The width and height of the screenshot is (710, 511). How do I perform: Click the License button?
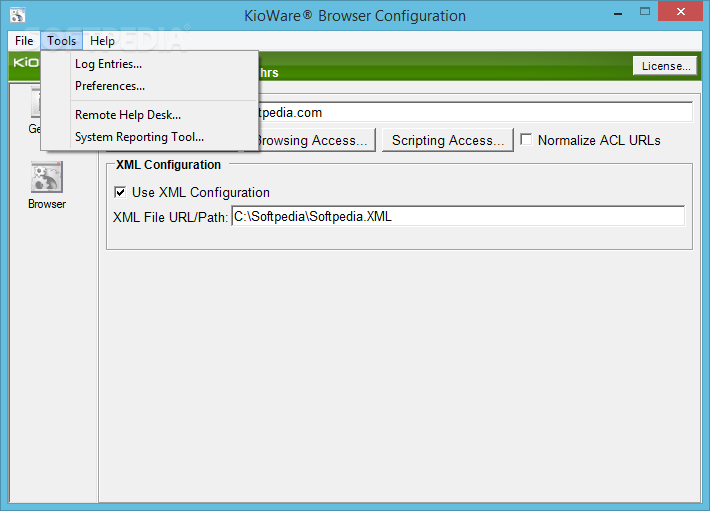[x=665, y=66]
